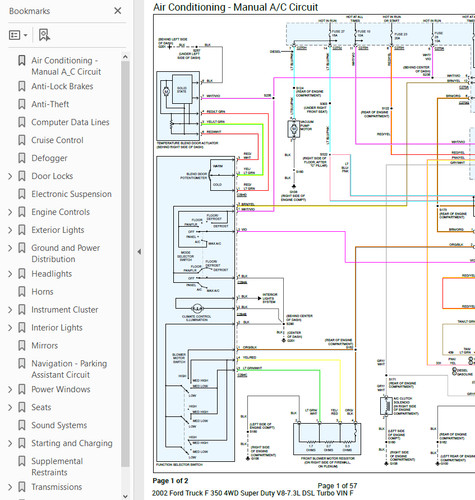Open the Computer Data Lines bookmark
475x500 pixels.
click(x=70, y=122)
